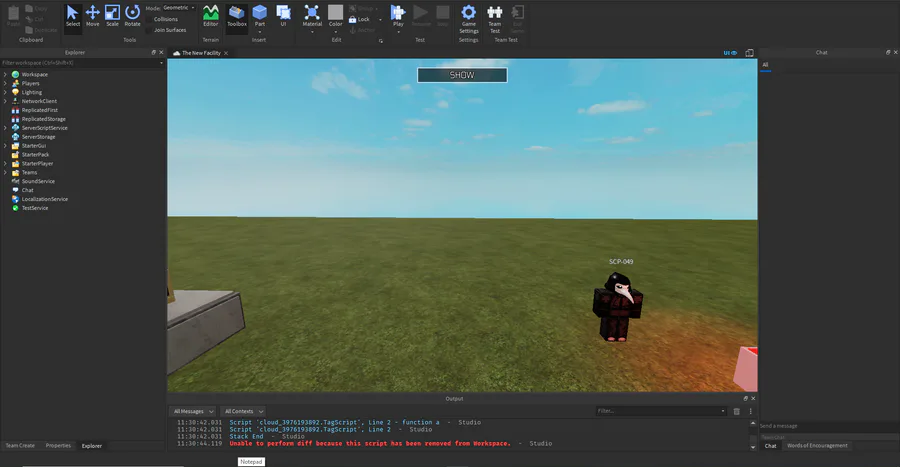
Task: Insert a Part block
Action: coord(260,16)
